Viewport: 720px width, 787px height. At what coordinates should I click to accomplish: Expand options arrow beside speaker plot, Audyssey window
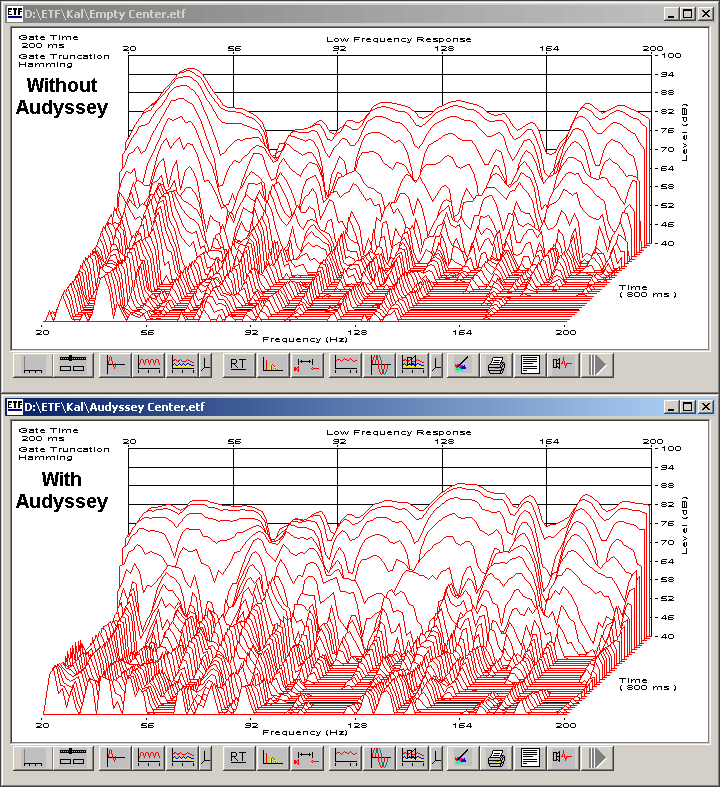[436, 758]
